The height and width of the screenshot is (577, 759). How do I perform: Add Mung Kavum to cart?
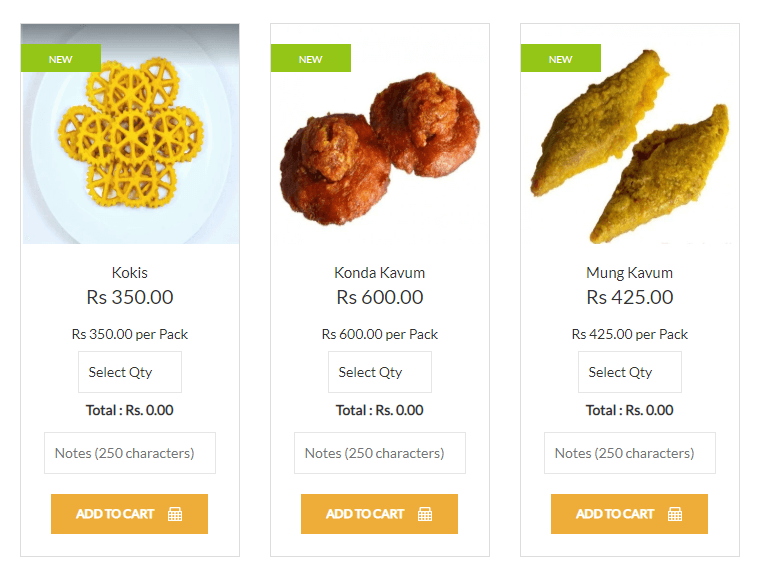coord(615,514)
